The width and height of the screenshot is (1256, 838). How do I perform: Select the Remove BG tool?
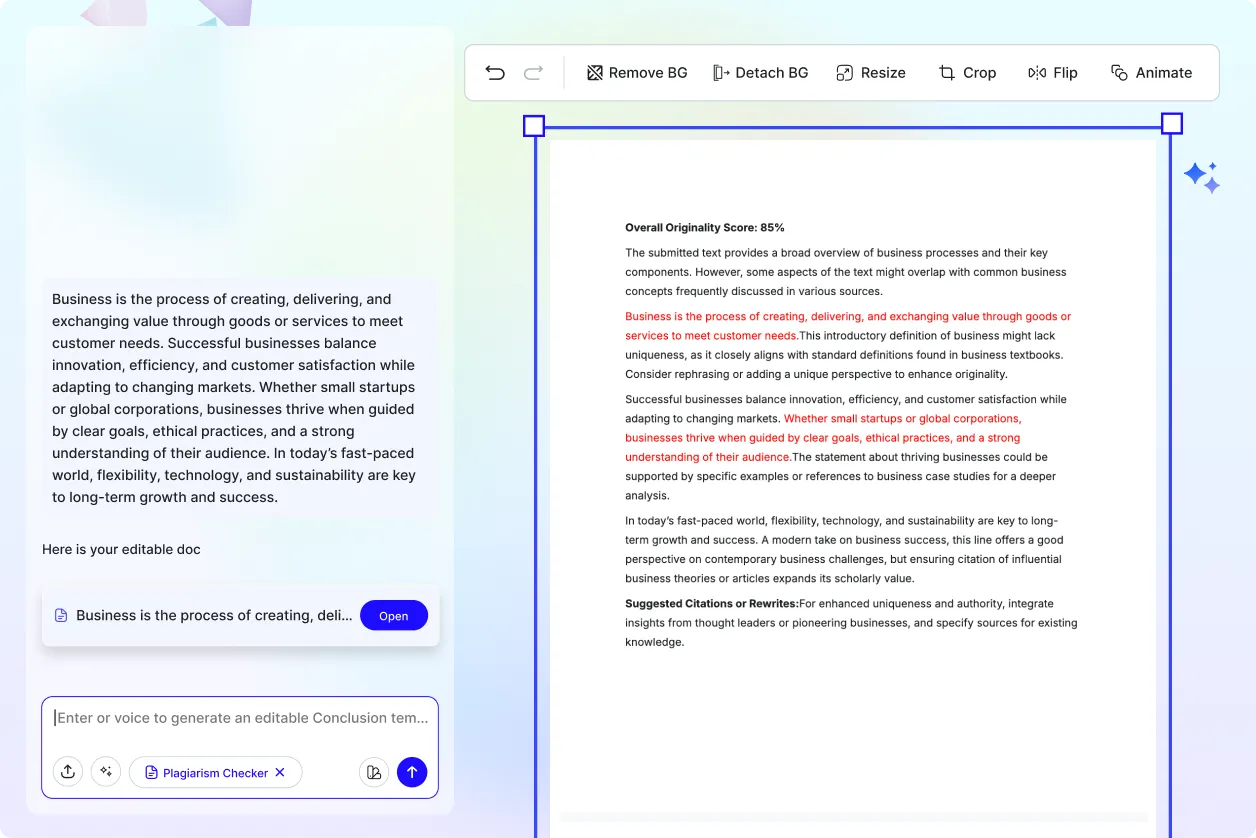[x=637, y=72]
